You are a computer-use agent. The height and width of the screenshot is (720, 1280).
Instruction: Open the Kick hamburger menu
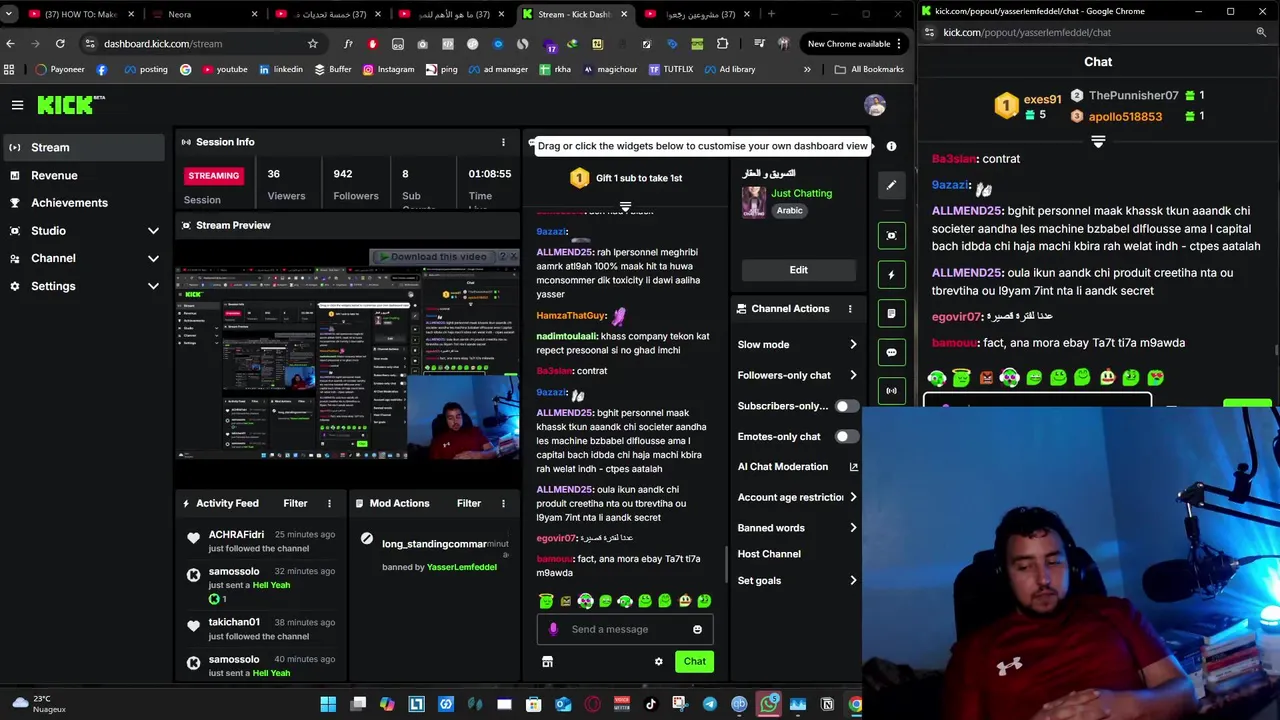click(x=17, y=105)
